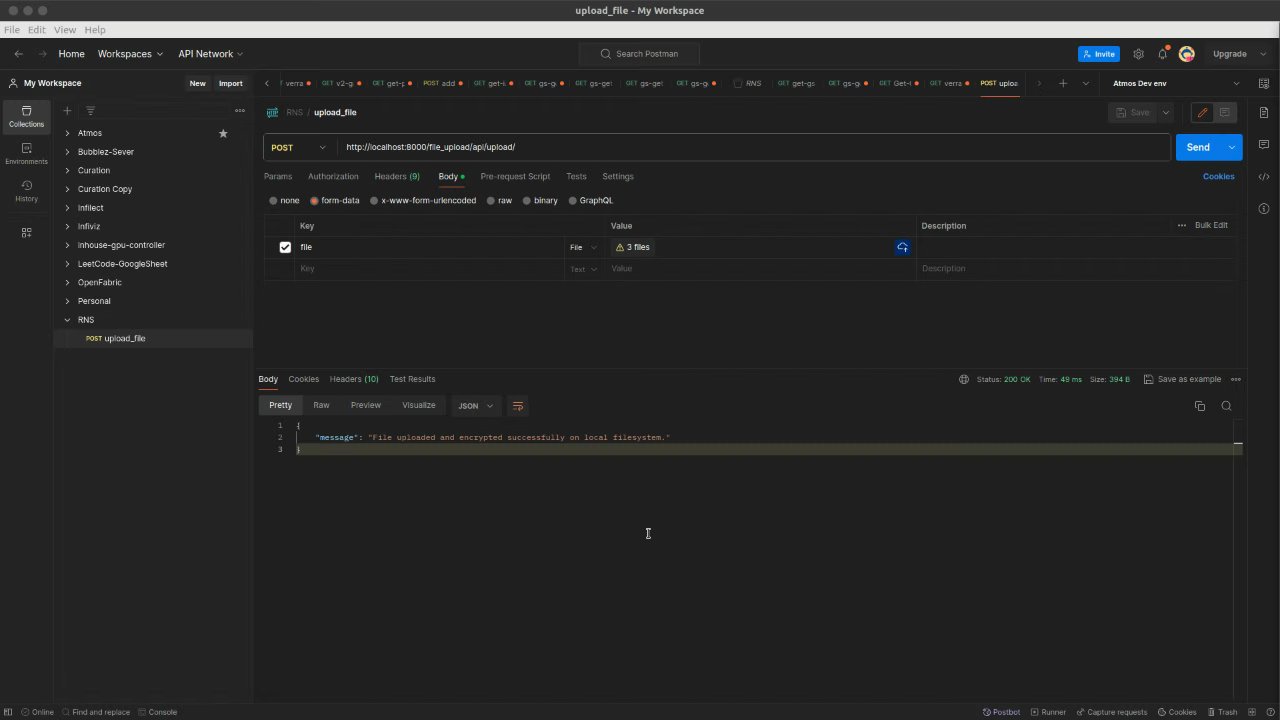Open the response Test Results tab
1280x720 pixels.
coord(412,380)
